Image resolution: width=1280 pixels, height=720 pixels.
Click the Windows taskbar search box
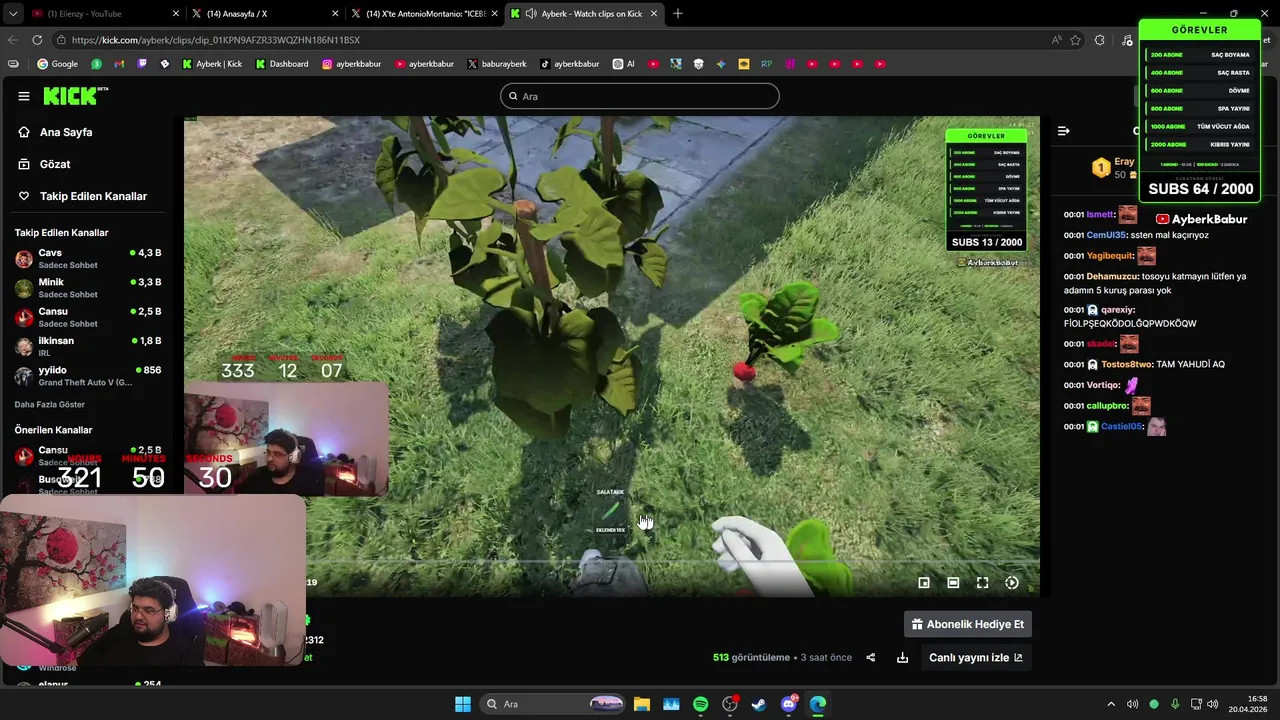pyautogui.click(x=553, y=704)
